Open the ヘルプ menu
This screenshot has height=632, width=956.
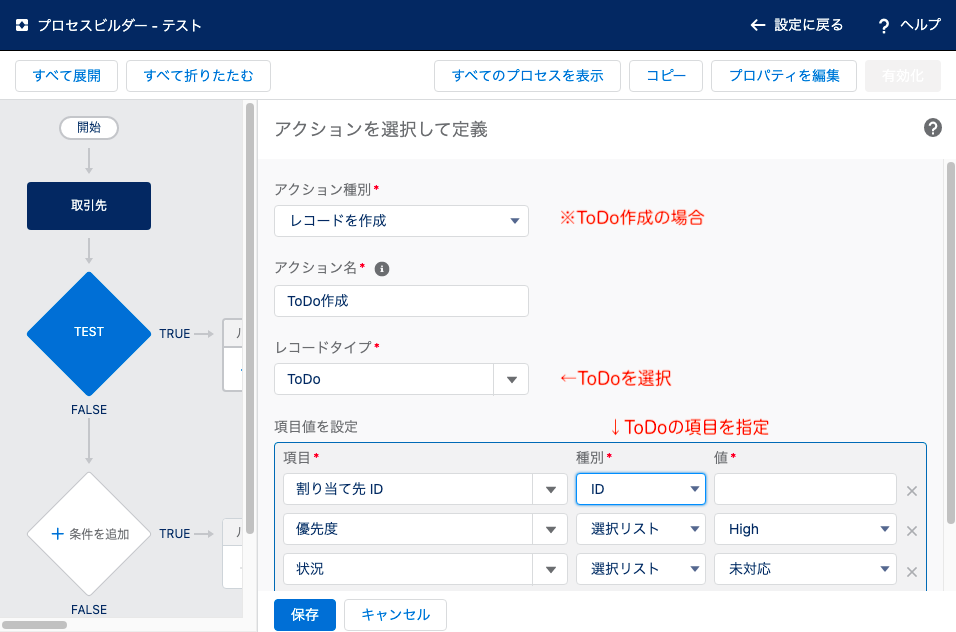[x=909, y=25]
